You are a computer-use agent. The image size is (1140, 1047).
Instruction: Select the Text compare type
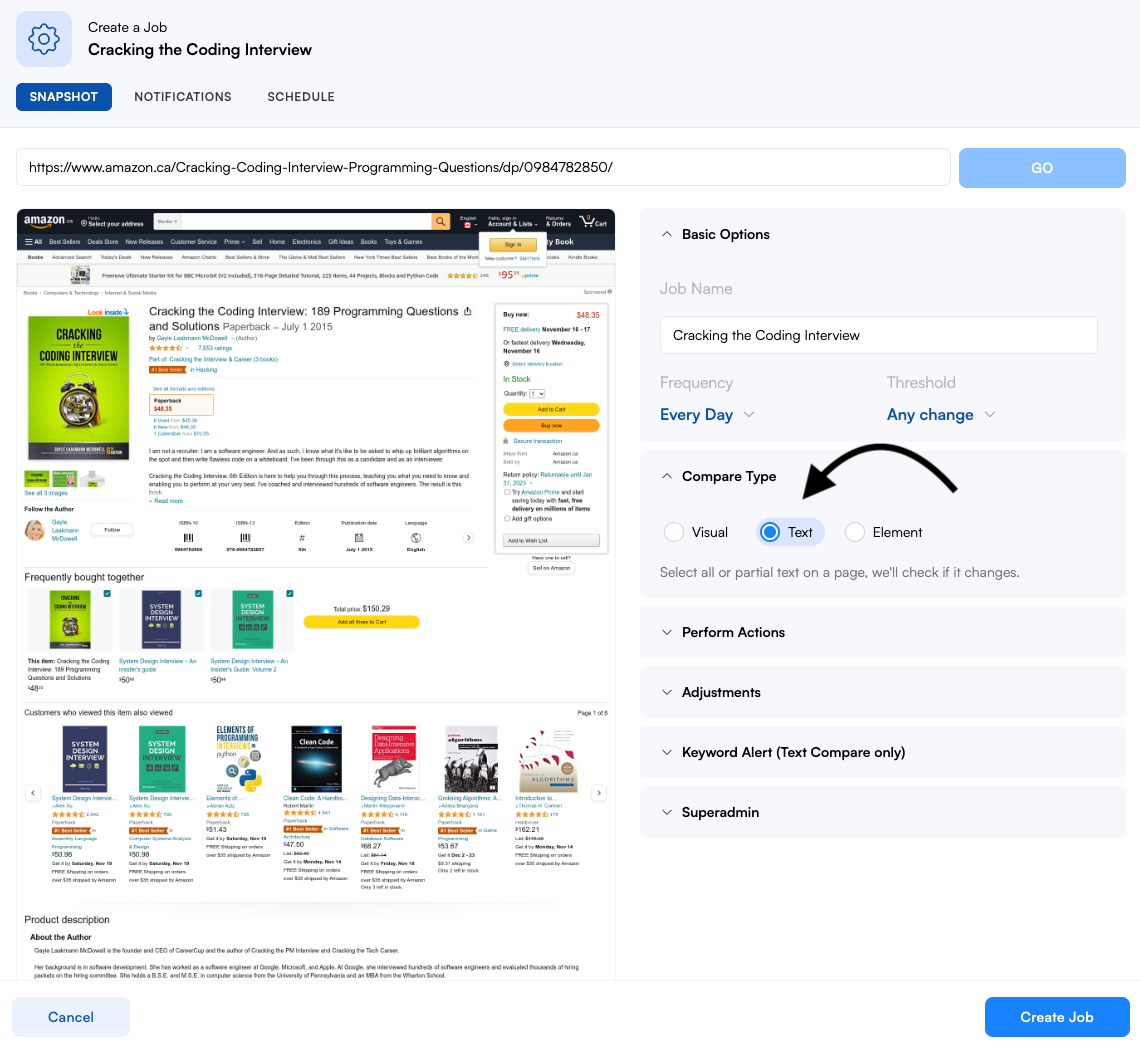click(x=770, y=532)
